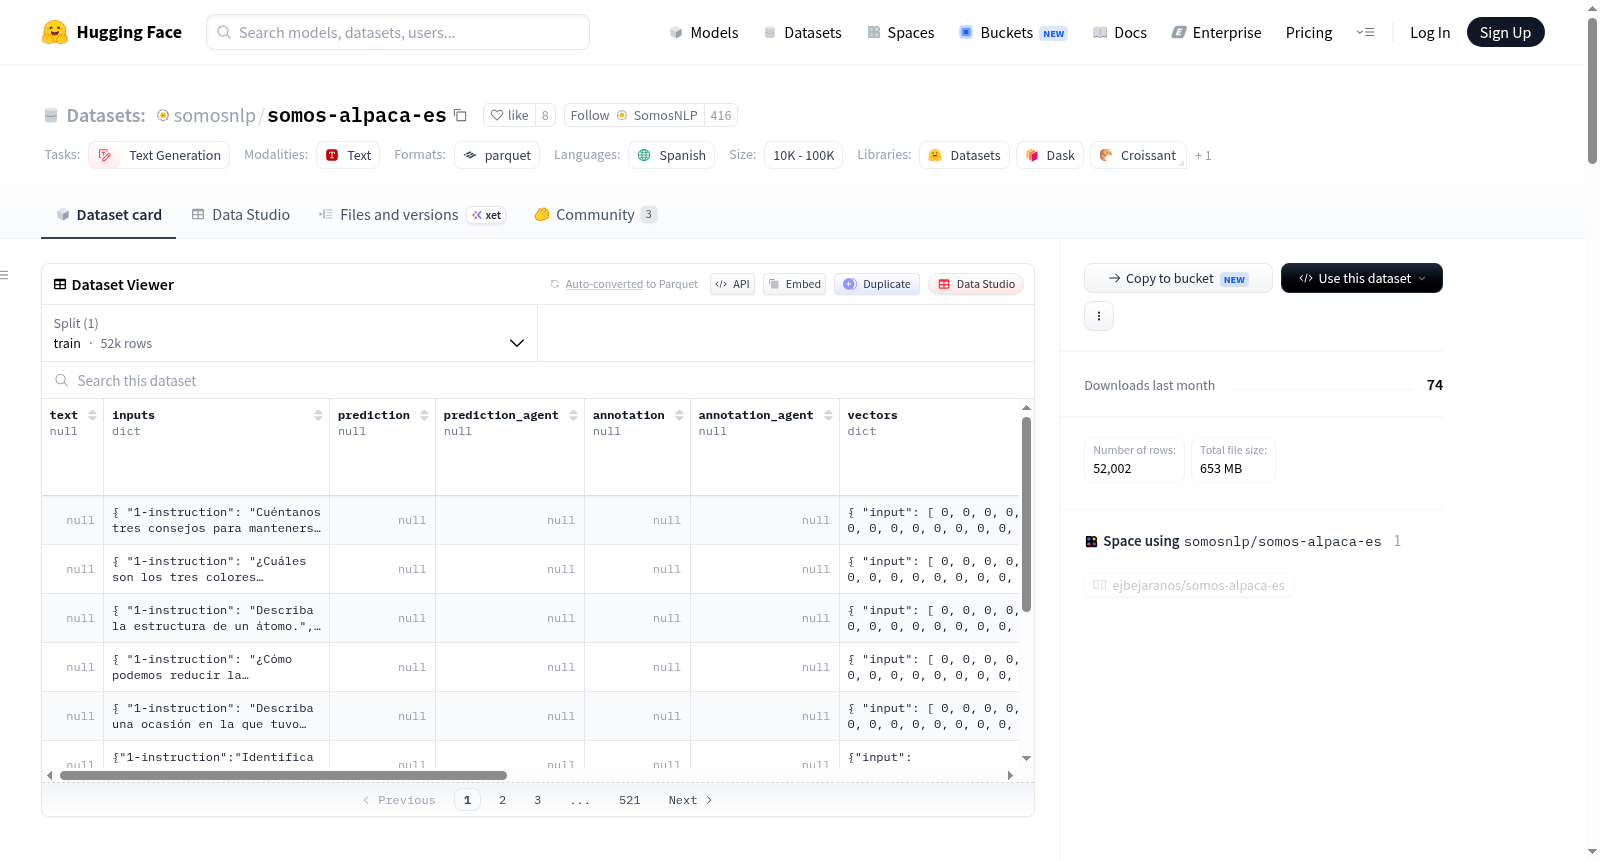Image resolution: width=1600 pixels, height=861 pixels.
Task: Expand the Split train dropdown
Action: click(289, 333)
